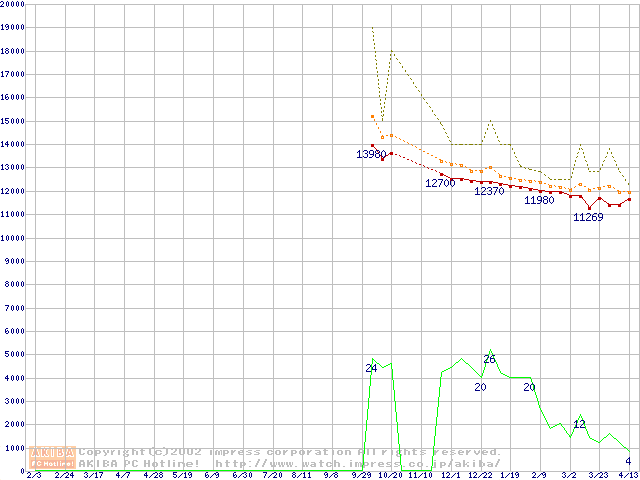Select the 10000 value on the y-axis
This screenshot has height=480, width=640.
13,238
